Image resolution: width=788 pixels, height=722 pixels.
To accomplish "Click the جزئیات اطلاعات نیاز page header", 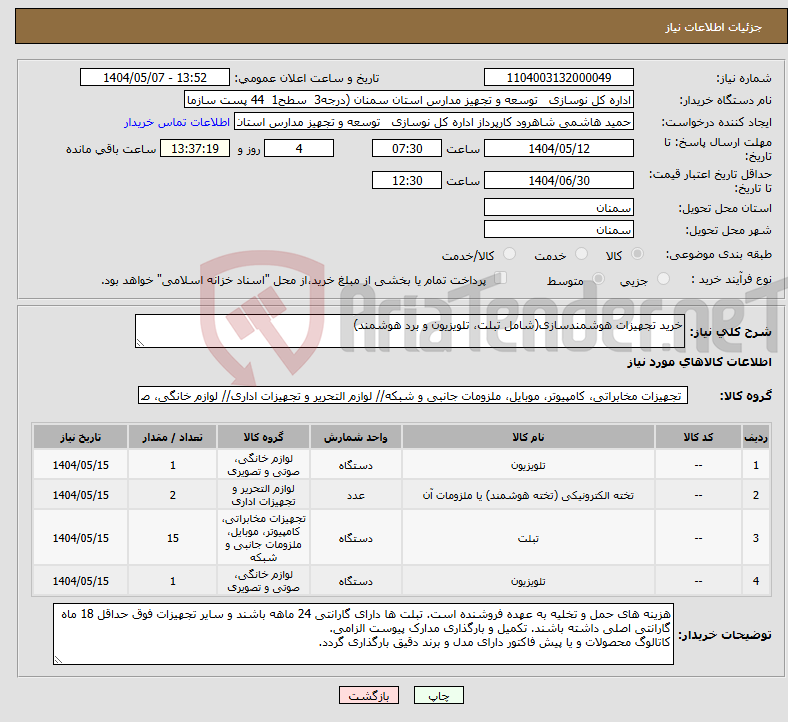I will point(713,27).
